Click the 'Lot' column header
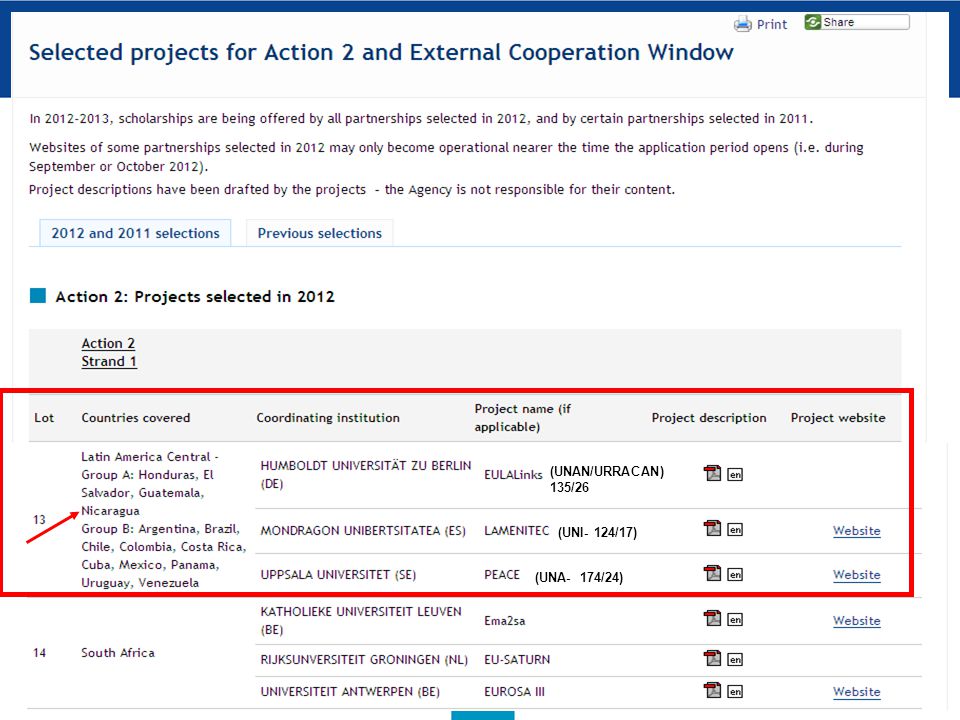 (44, 418)
